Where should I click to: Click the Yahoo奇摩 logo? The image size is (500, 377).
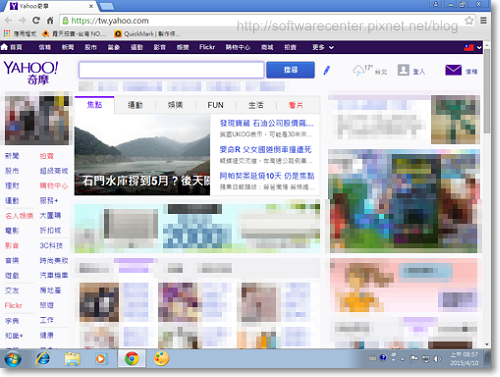(x=31, y=72)
